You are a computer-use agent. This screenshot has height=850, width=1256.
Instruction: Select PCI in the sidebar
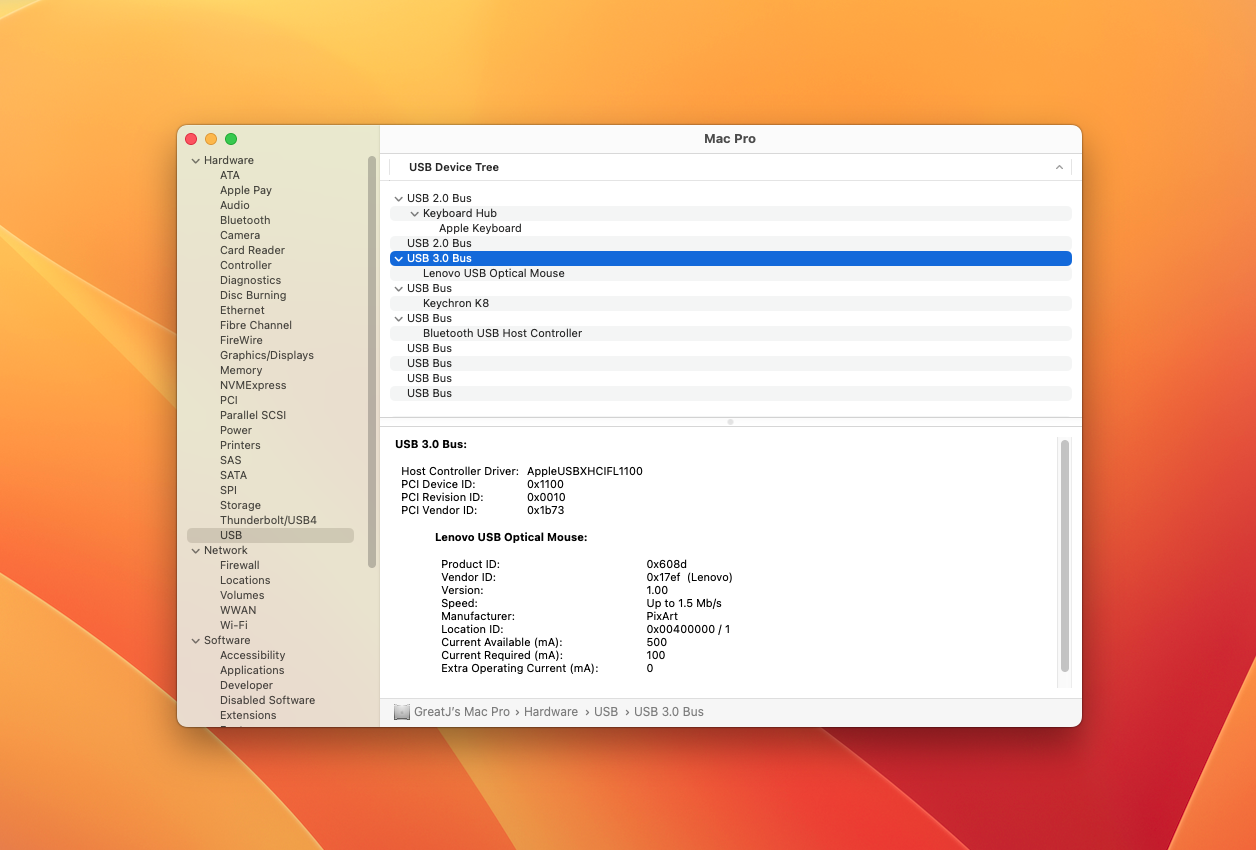click(x=229, y=400)
